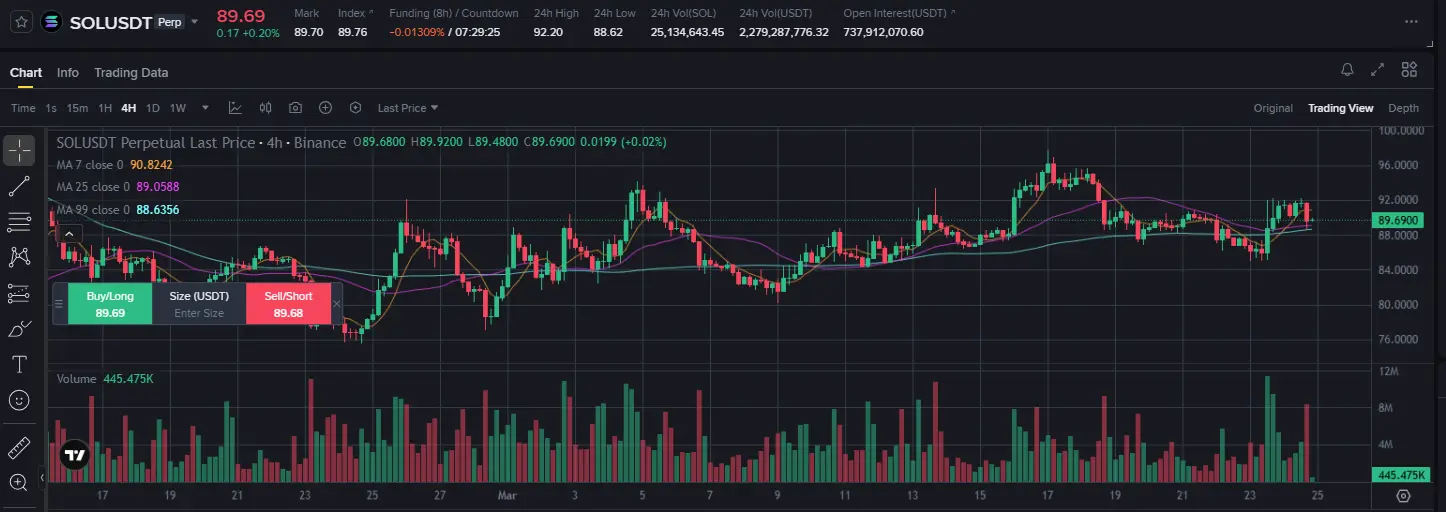This screenshot has width=1446, height=512.
Task: Click the Buy/Long button
Action: [110, 304]
